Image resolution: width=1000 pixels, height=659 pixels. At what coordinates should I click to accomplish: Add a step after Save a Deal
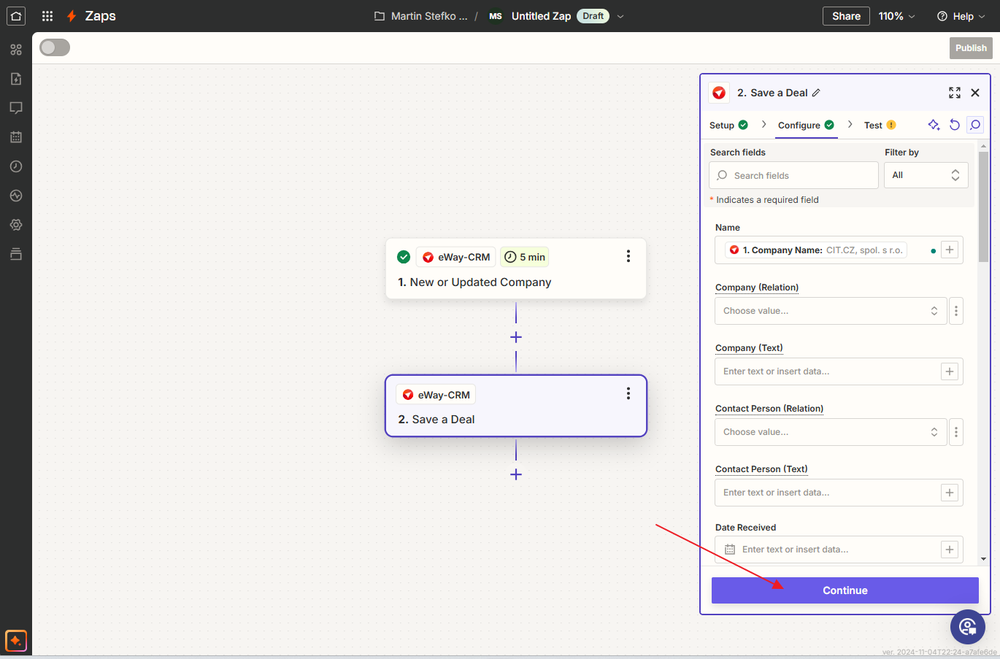516,474
